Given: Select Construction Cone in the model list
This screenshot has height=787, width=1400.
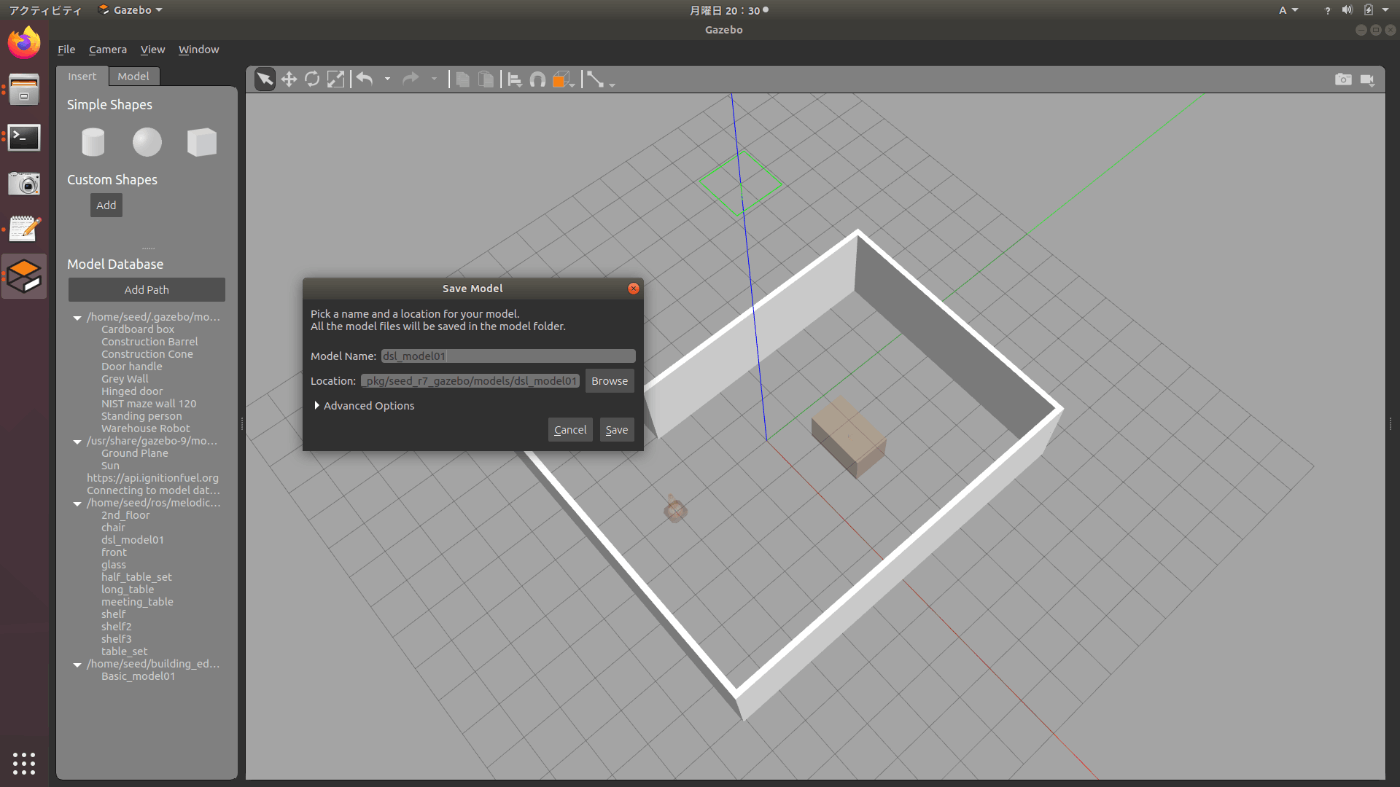Looking at the screenshot, I should (147, 354).
